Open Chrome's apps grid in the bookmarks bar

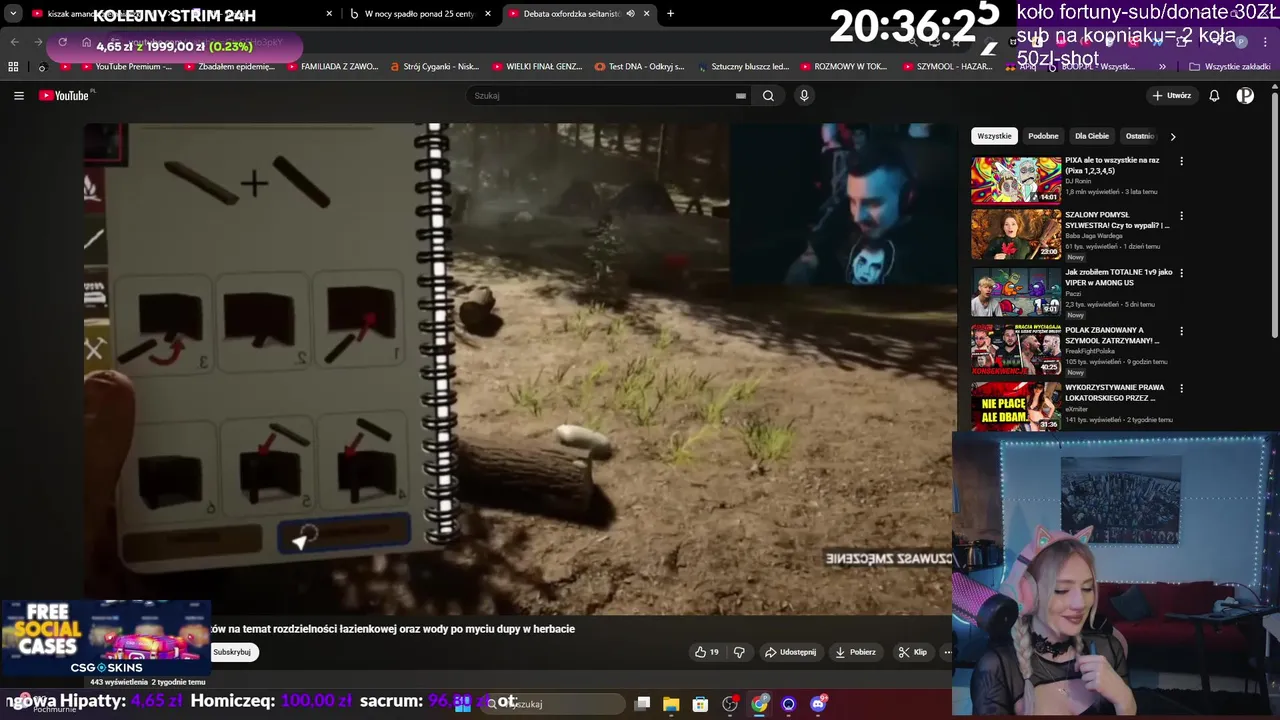pyautogui.click(x=13, y=67)
